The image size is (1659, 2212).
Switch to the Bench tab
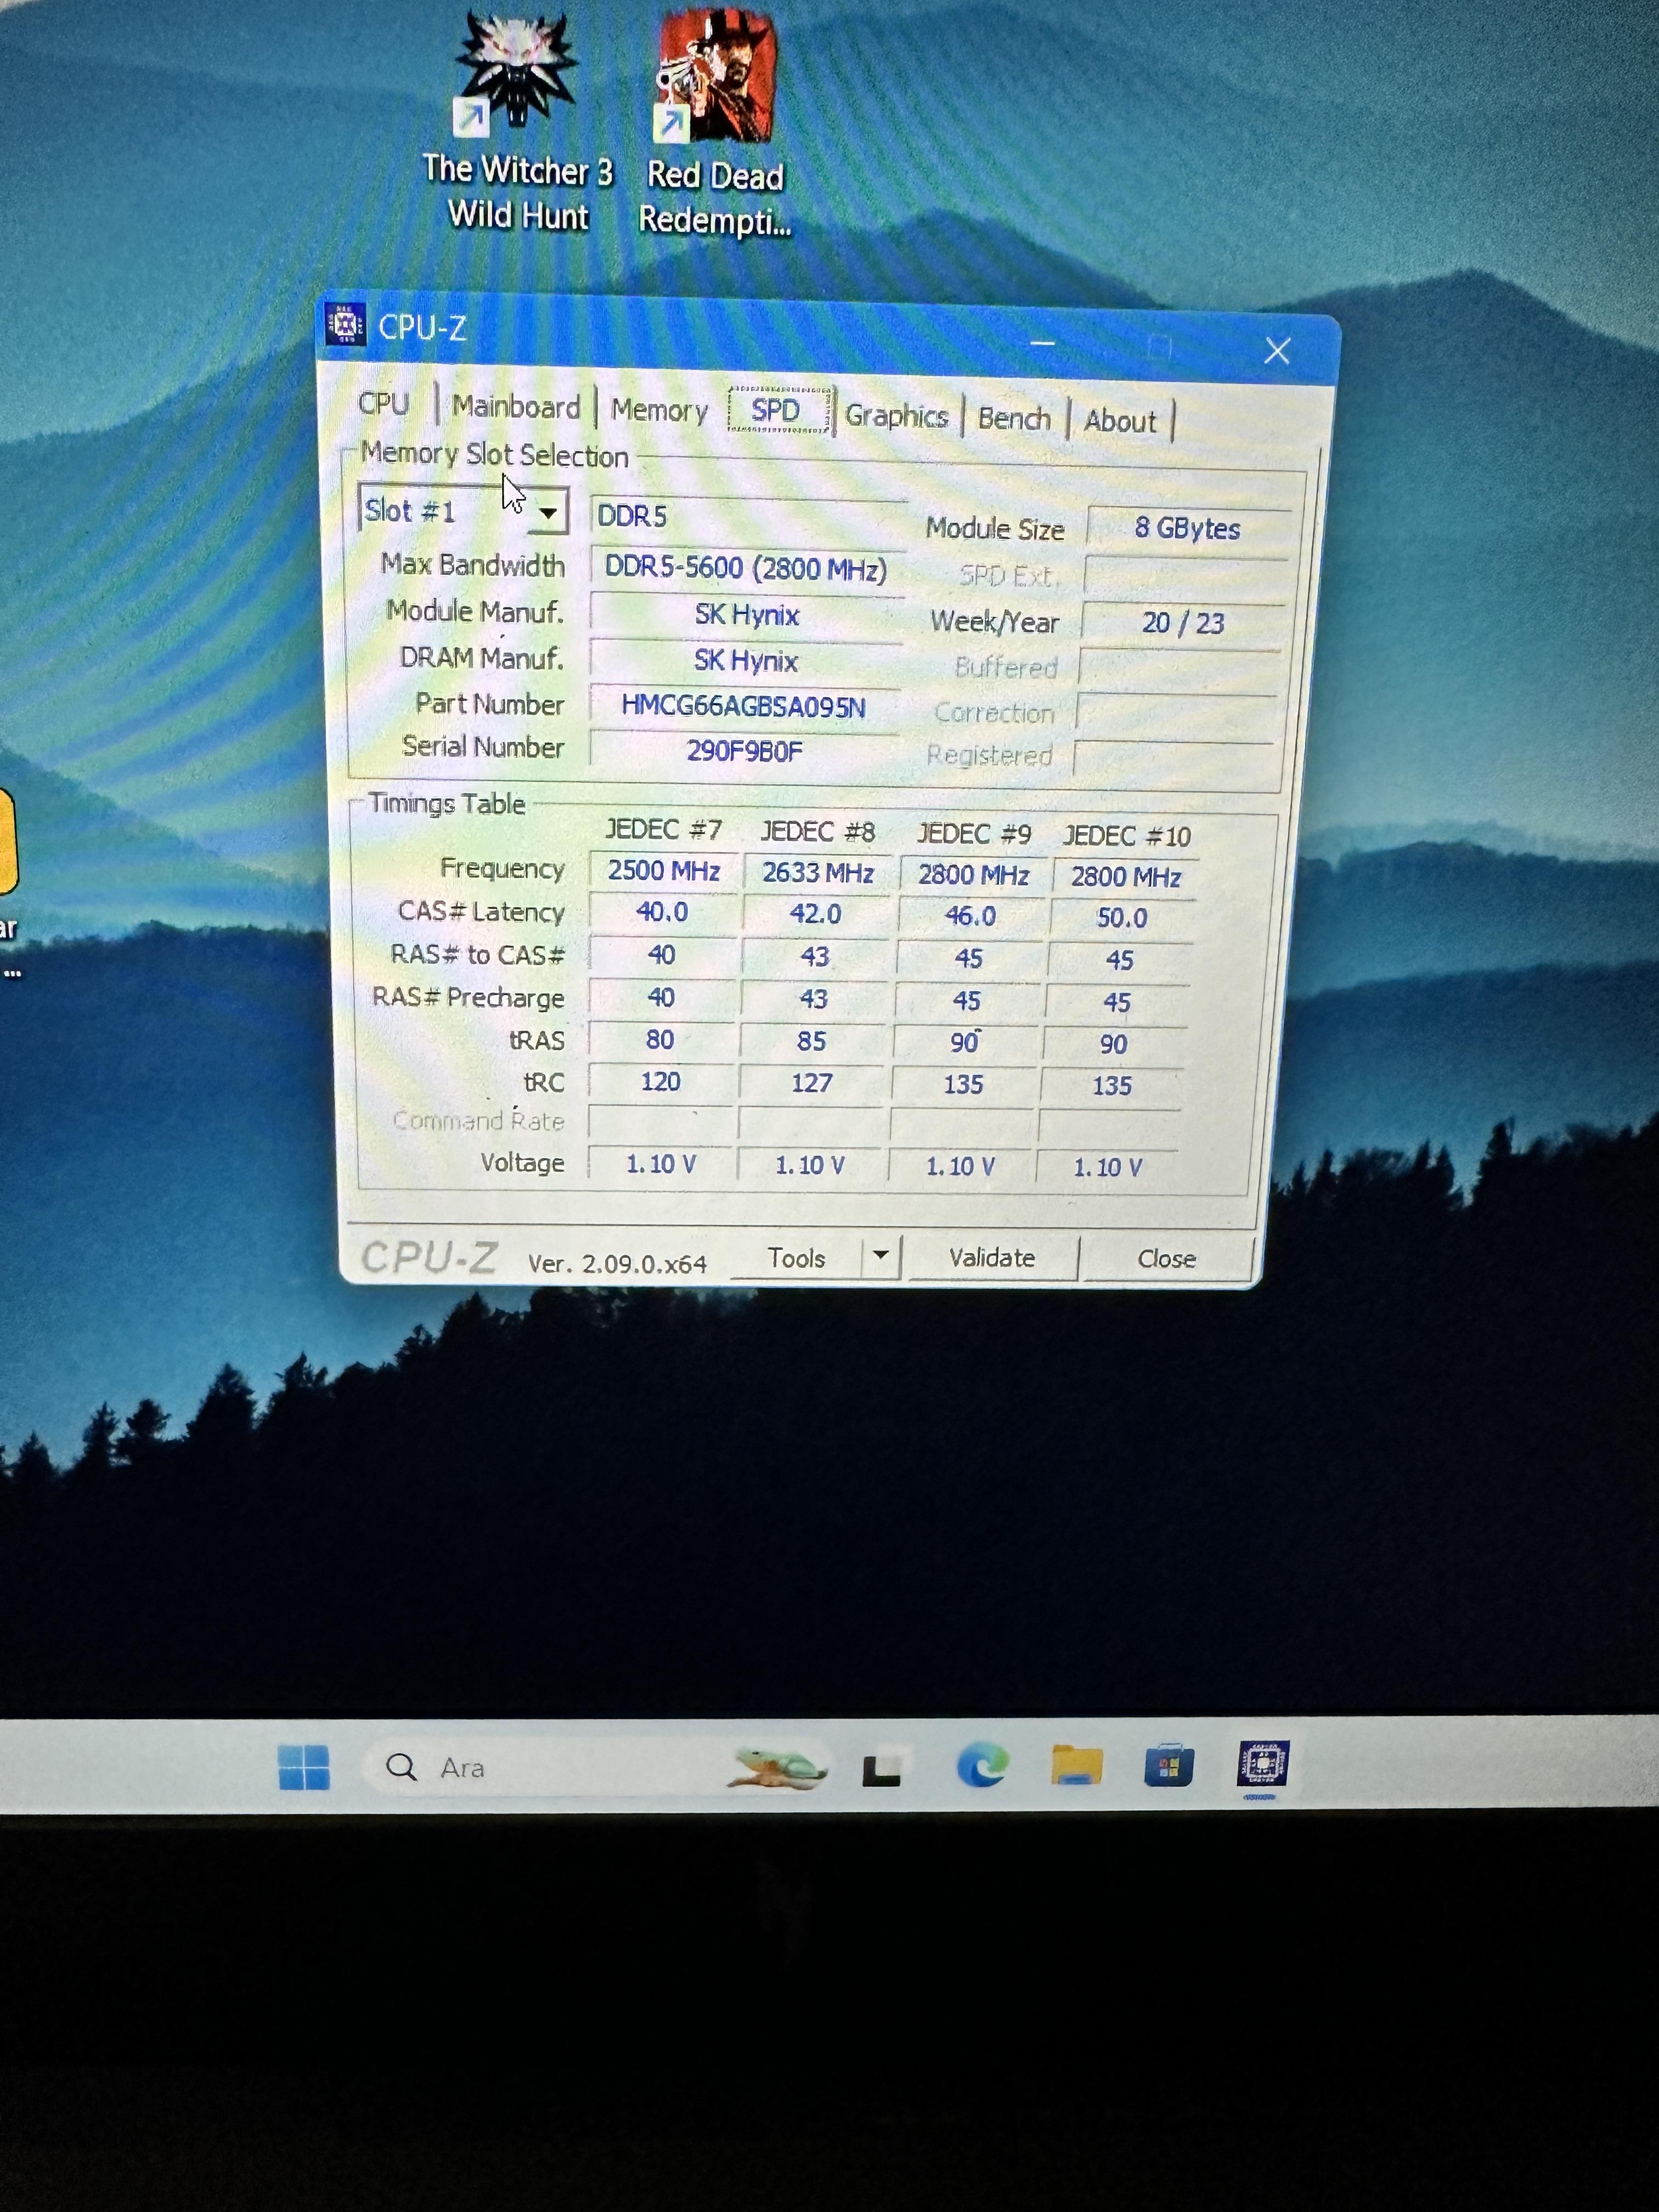tap(1014, 418)
